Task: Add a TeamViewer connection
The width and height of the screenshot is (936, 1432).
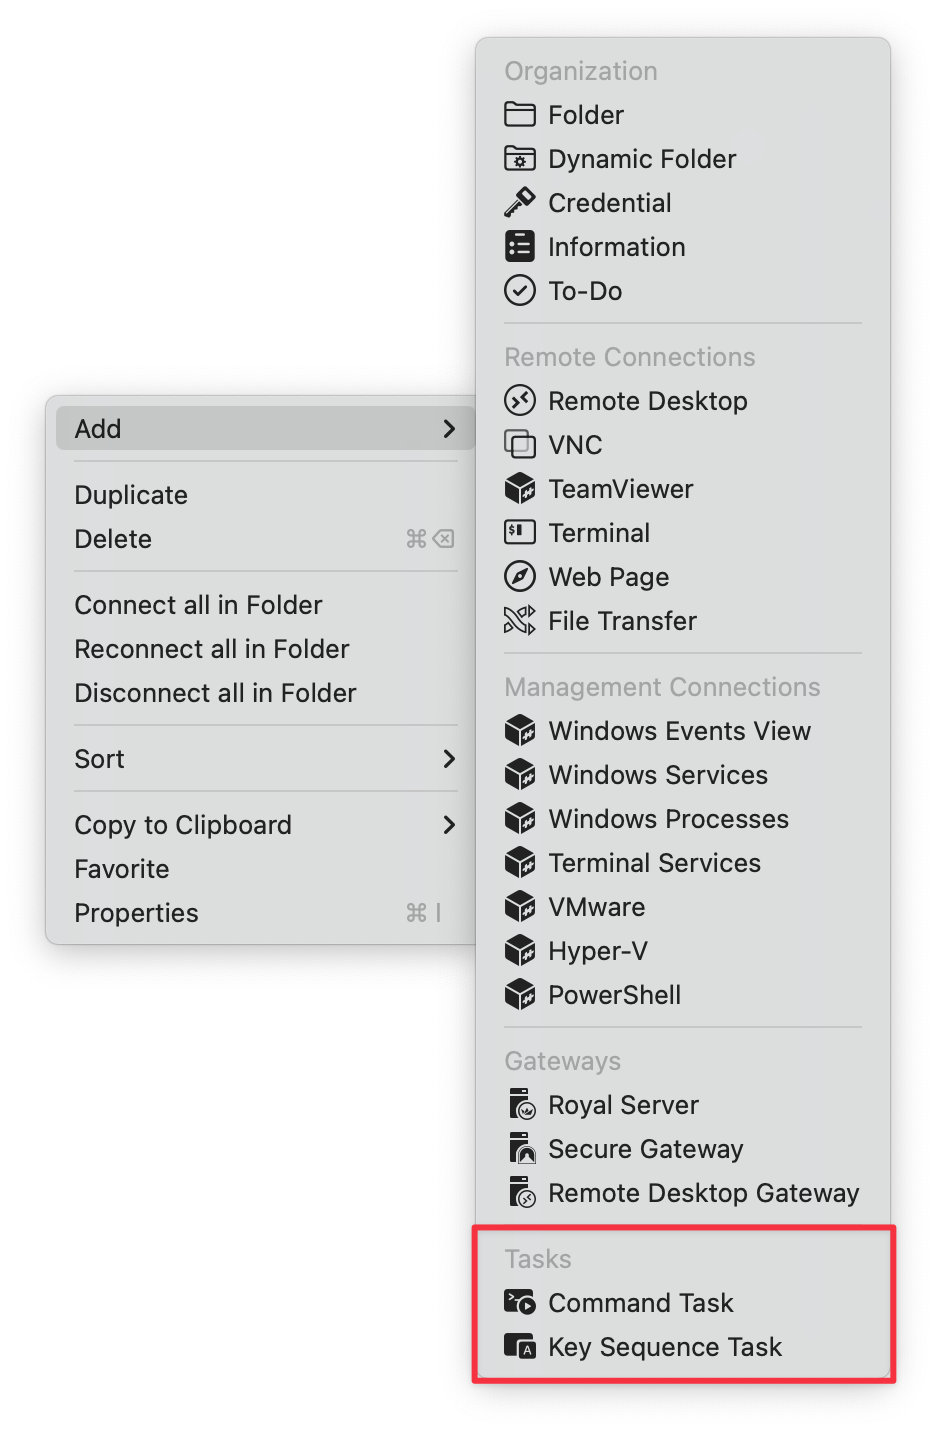Action: pos(683,489)
